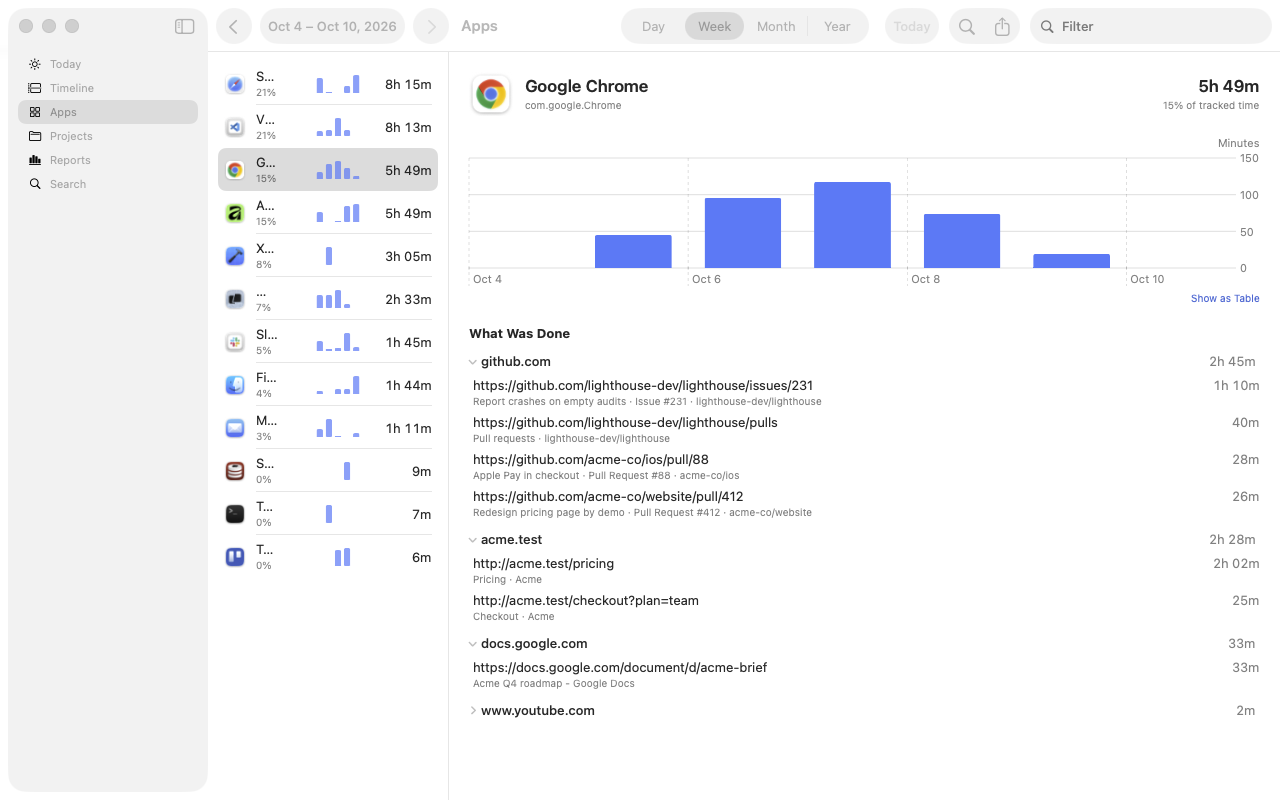Viewport: 1280px width, 800px height.
Task: Select the lighthouse/pulls URL row
Action: click(x=864, y=429)
